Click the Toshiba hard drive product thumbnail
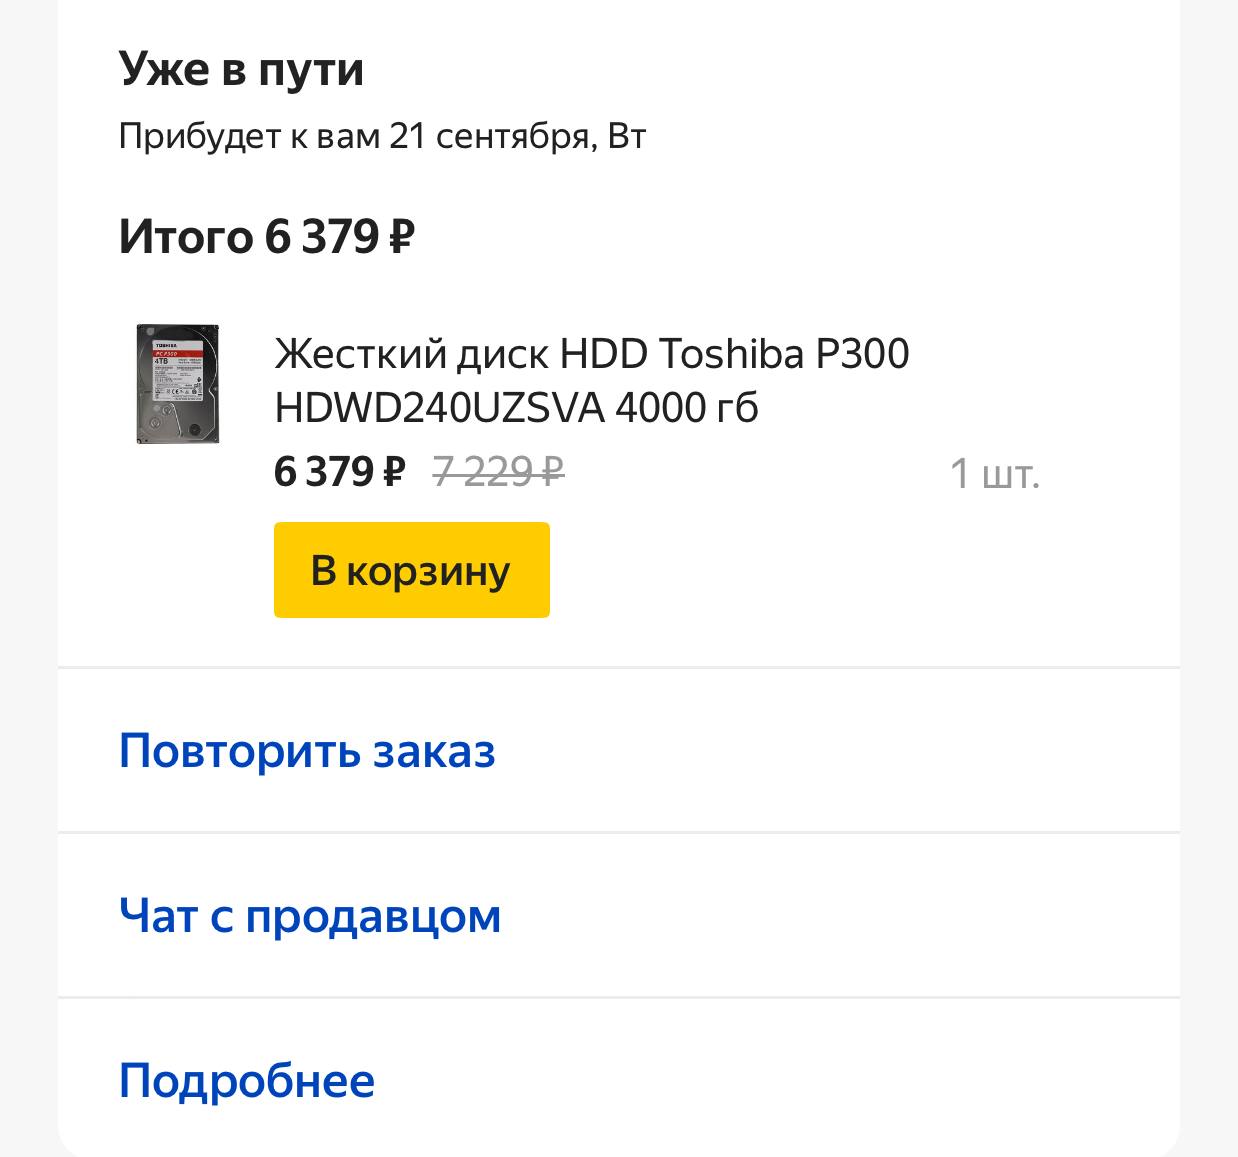The height and width of the screenshot is (1157, 1238). (x=178, y=384)
